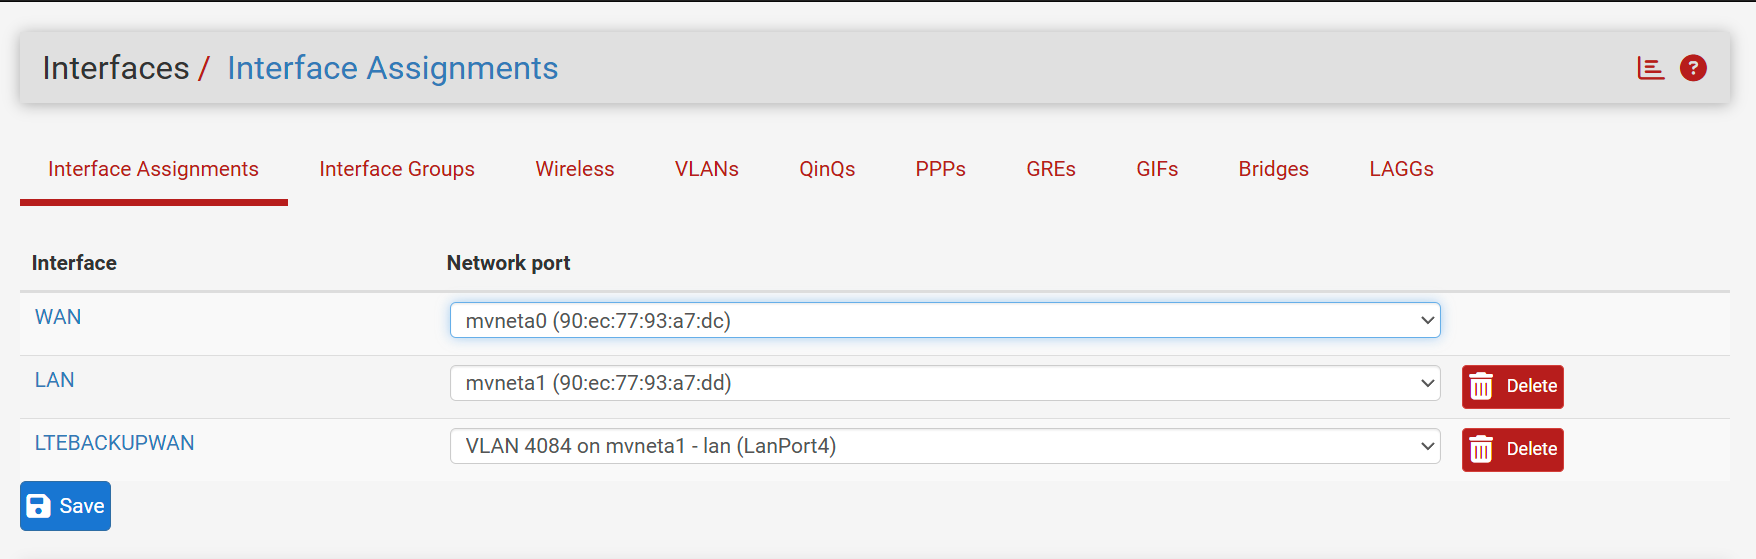This screenshot has width=1756, height=559.
Task: Click the floppy disk Save icon
Action: coord(38,506)
